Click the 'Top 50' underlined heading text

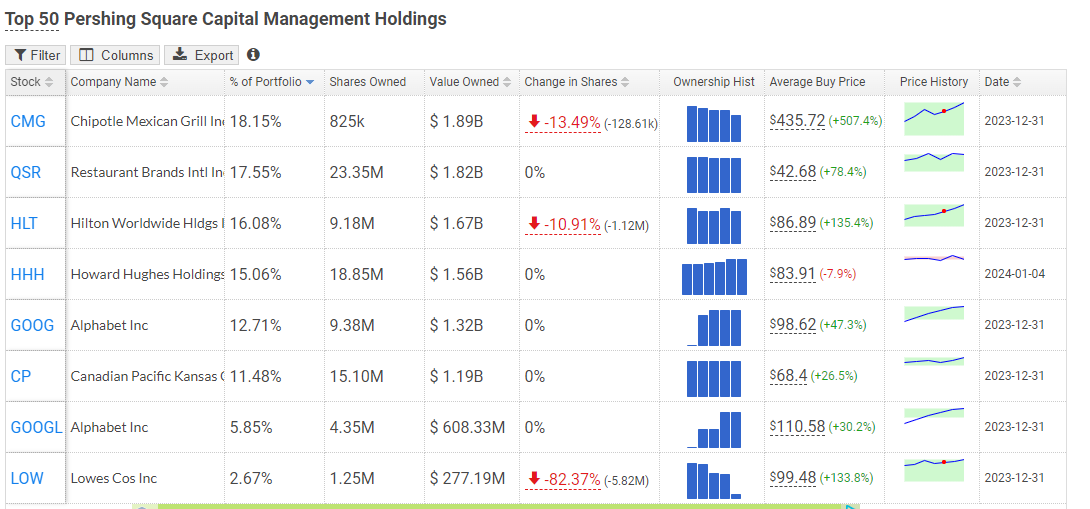tap(31, 19)
